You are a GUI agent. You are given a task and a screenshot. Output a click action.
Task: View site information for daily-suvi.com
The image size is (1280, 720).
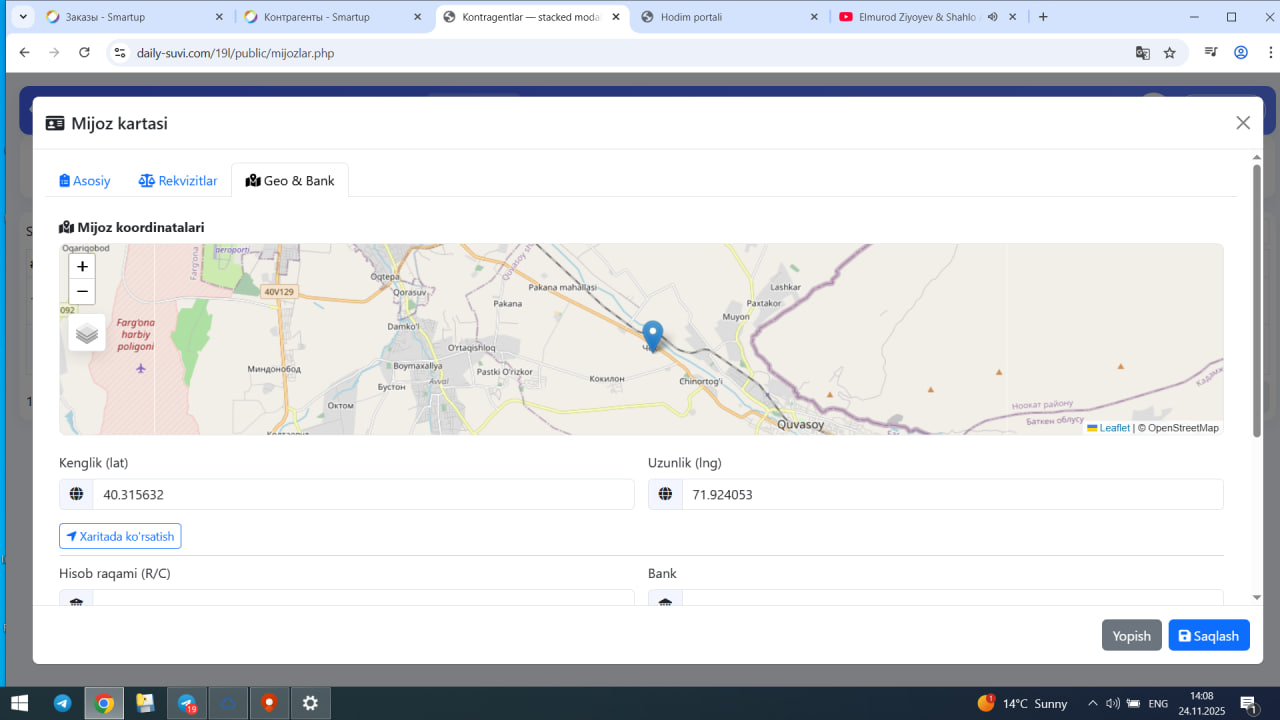[119, 53]
